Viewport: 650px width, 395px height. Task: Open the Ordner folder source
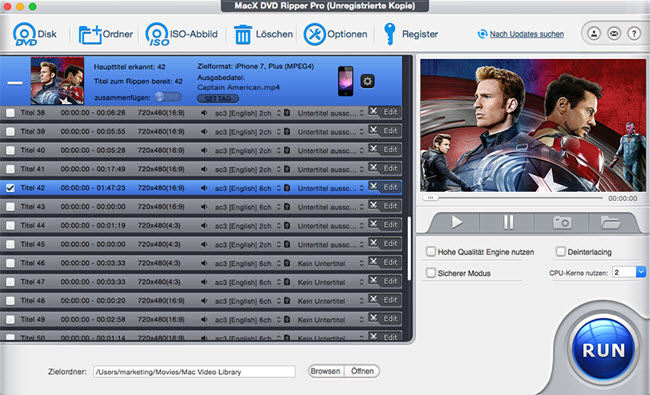click(x=106, y=34)
